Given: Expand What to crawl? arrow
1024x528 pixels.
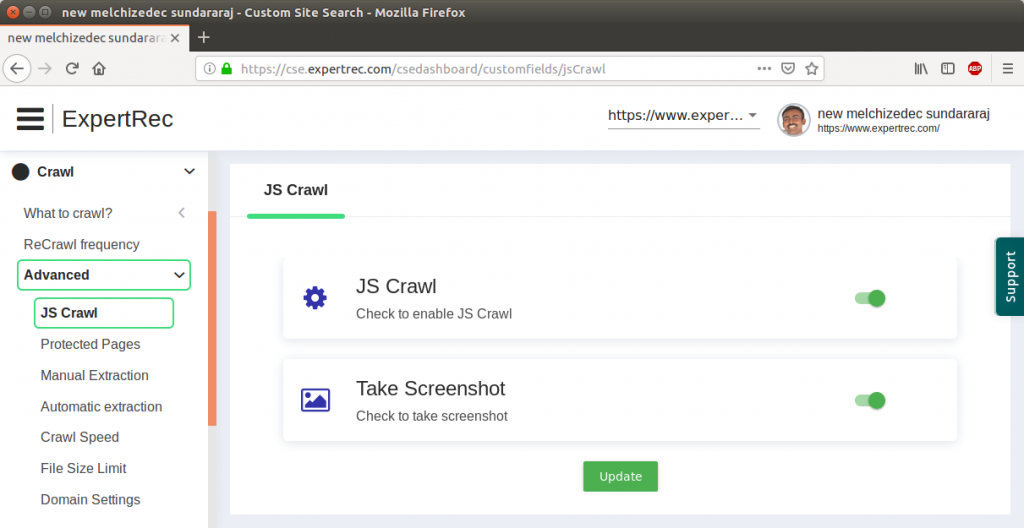Looking at the screenshot, I should pyautogui.click(x=182, y=213).
